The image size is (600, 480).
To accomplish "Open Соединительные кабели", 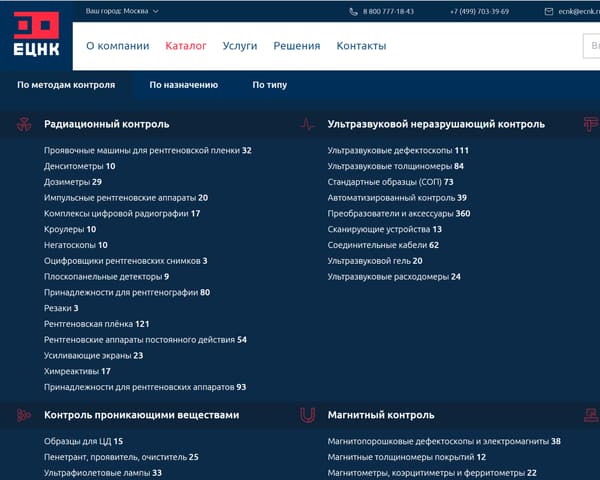I will [383, 245].
